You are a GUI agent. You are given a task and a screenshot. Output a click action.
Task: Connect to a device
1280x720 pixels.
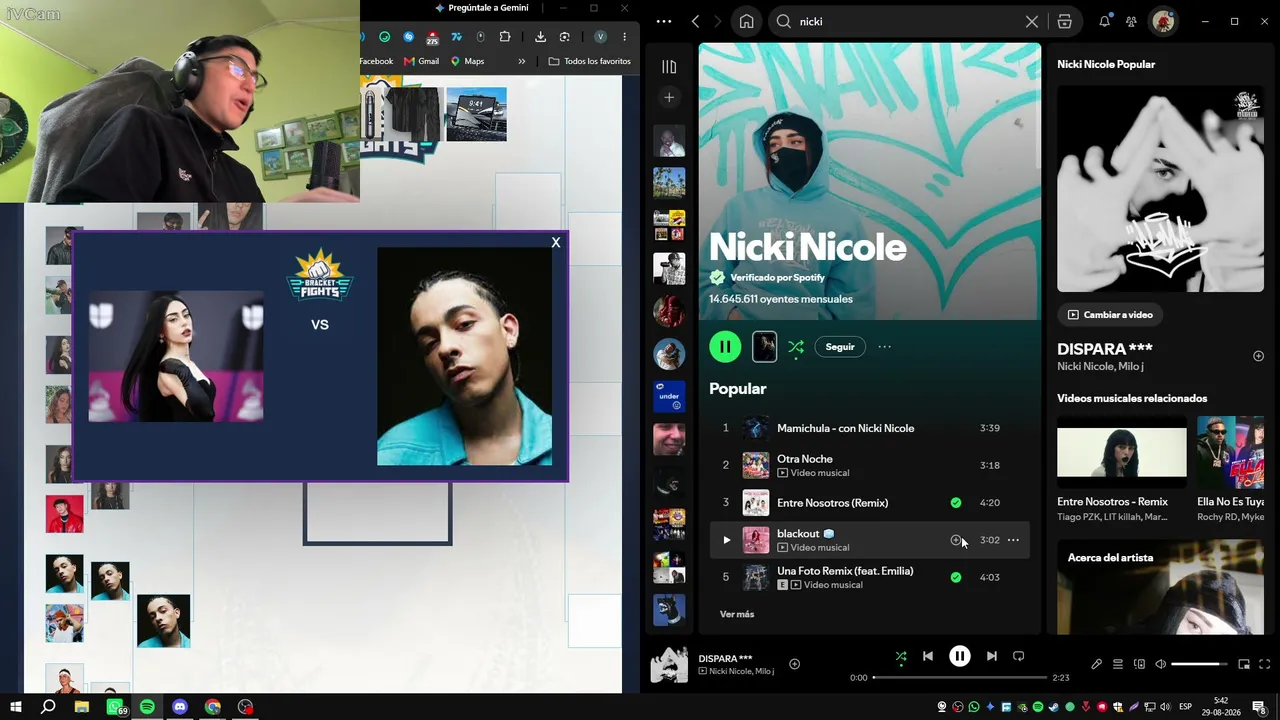(1139, 664)
